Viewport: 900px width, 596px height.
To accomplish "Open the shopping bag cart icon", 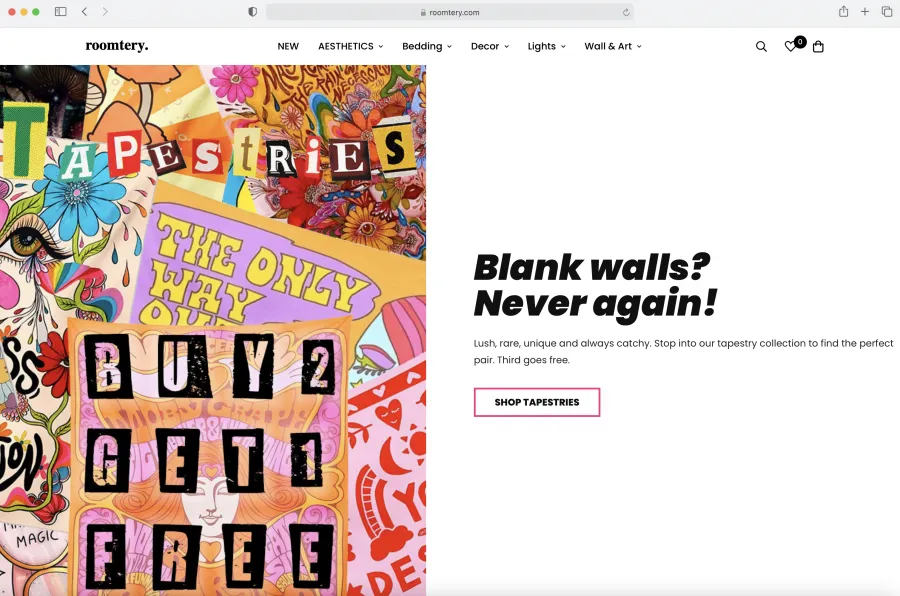I will [x=818, y=47].
